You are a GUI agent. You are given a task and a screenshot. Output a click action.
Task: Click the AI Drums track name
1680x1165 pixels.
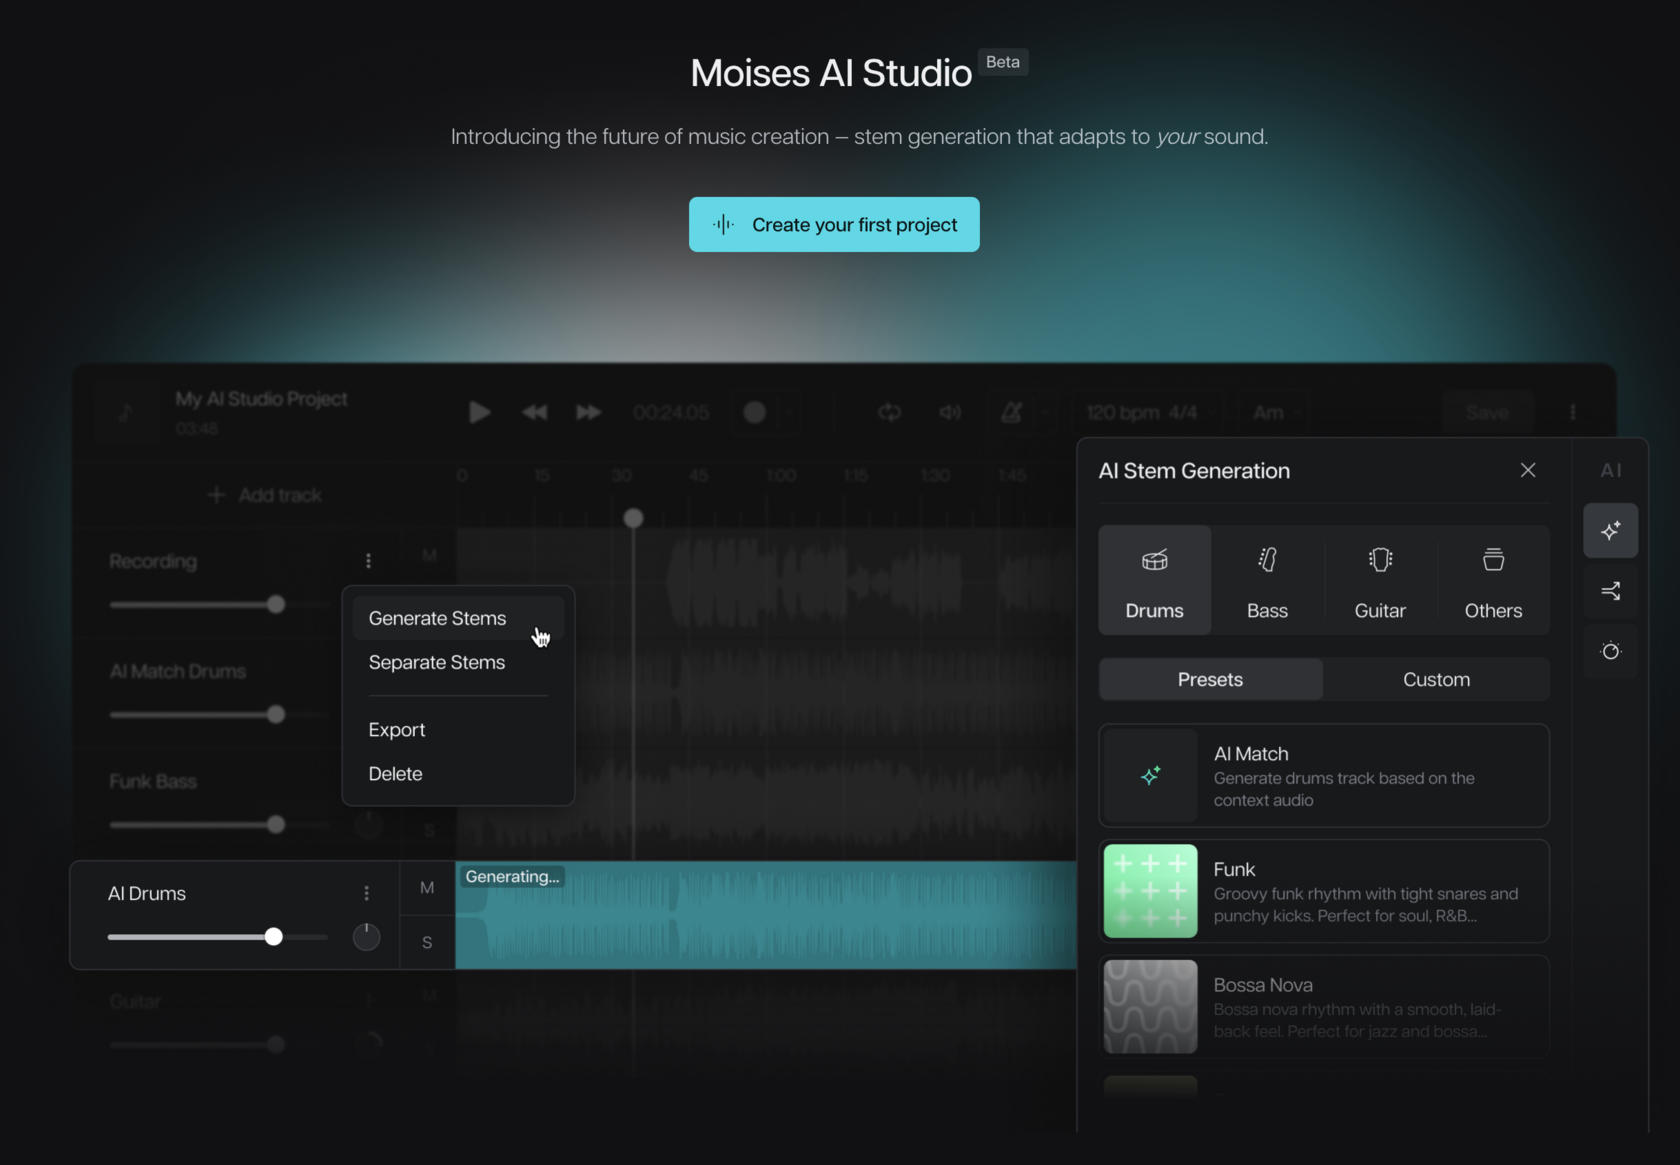tap(147, 893)
